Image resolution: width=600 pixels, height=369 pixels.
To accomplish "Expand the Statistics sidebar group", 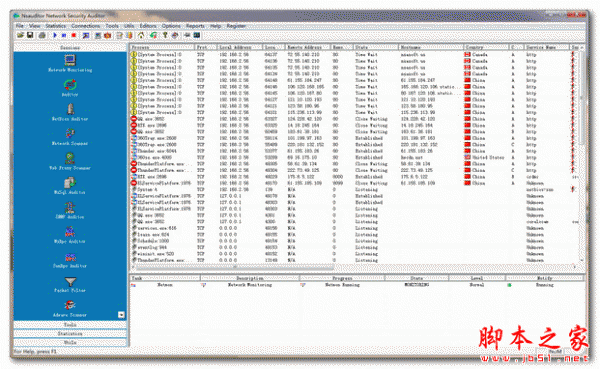I will [x=70, y=333].
